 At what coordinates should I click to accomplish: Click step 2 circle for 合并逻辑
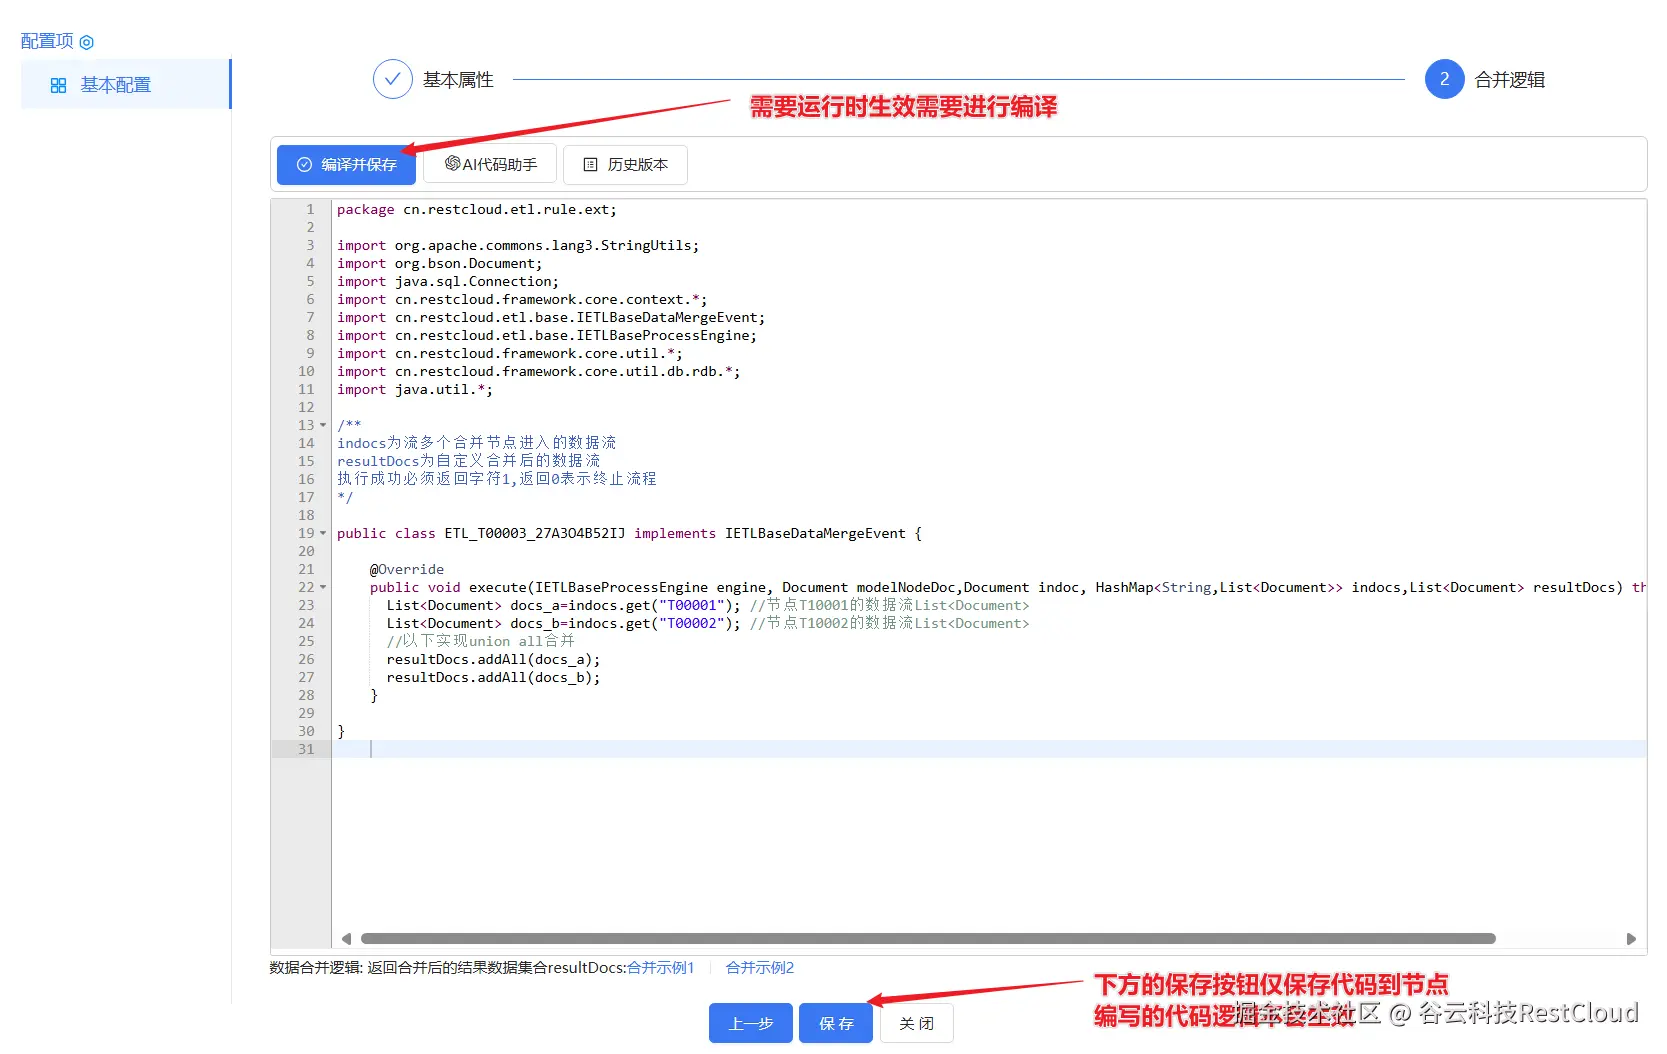[x=1444, y=79]
